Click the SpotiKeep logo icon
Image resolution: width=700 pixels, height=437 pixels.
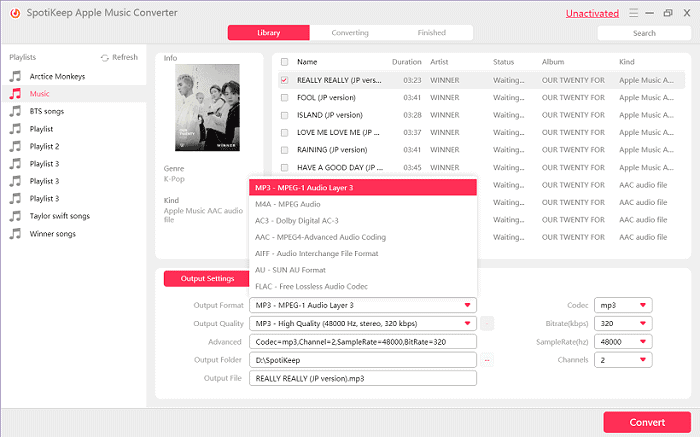pyautogui.click(x=15, y=13)
